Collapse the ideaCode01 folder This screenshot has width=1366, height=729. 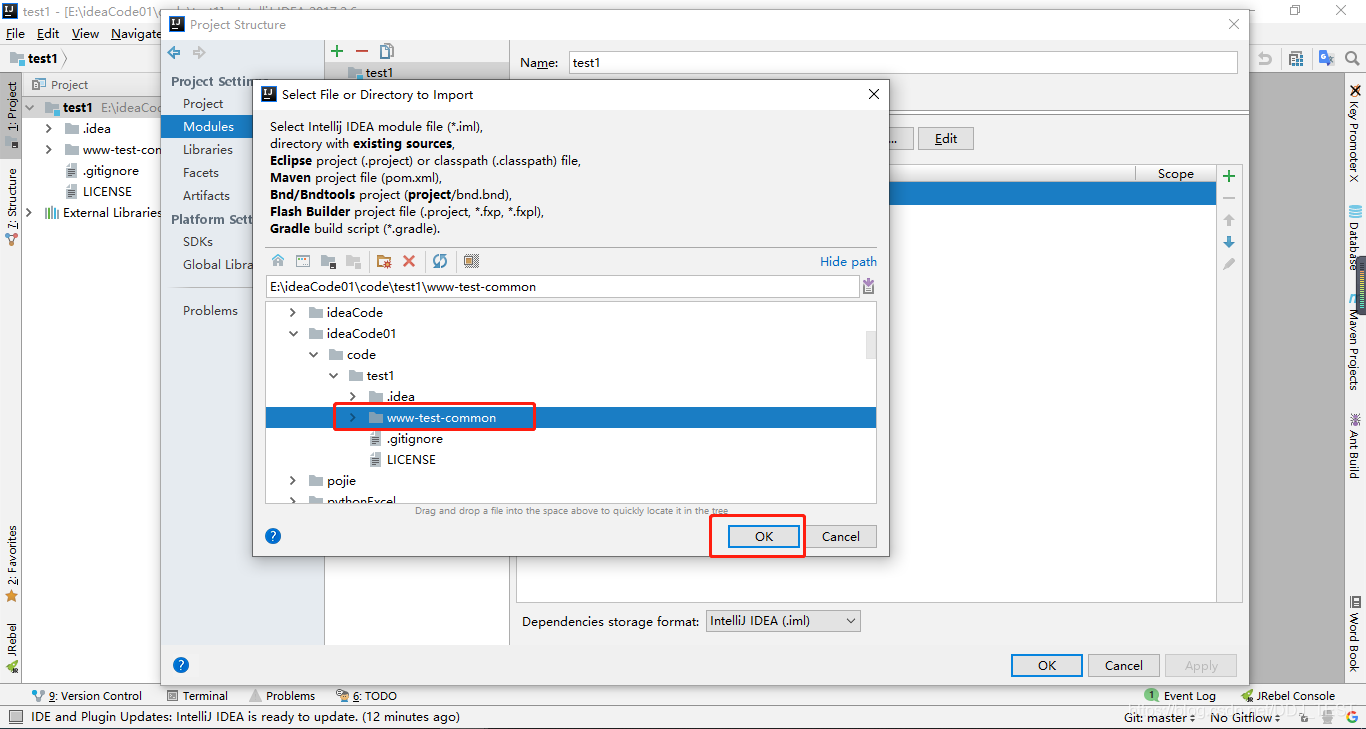pyautogui.click(x=292, y=334)
